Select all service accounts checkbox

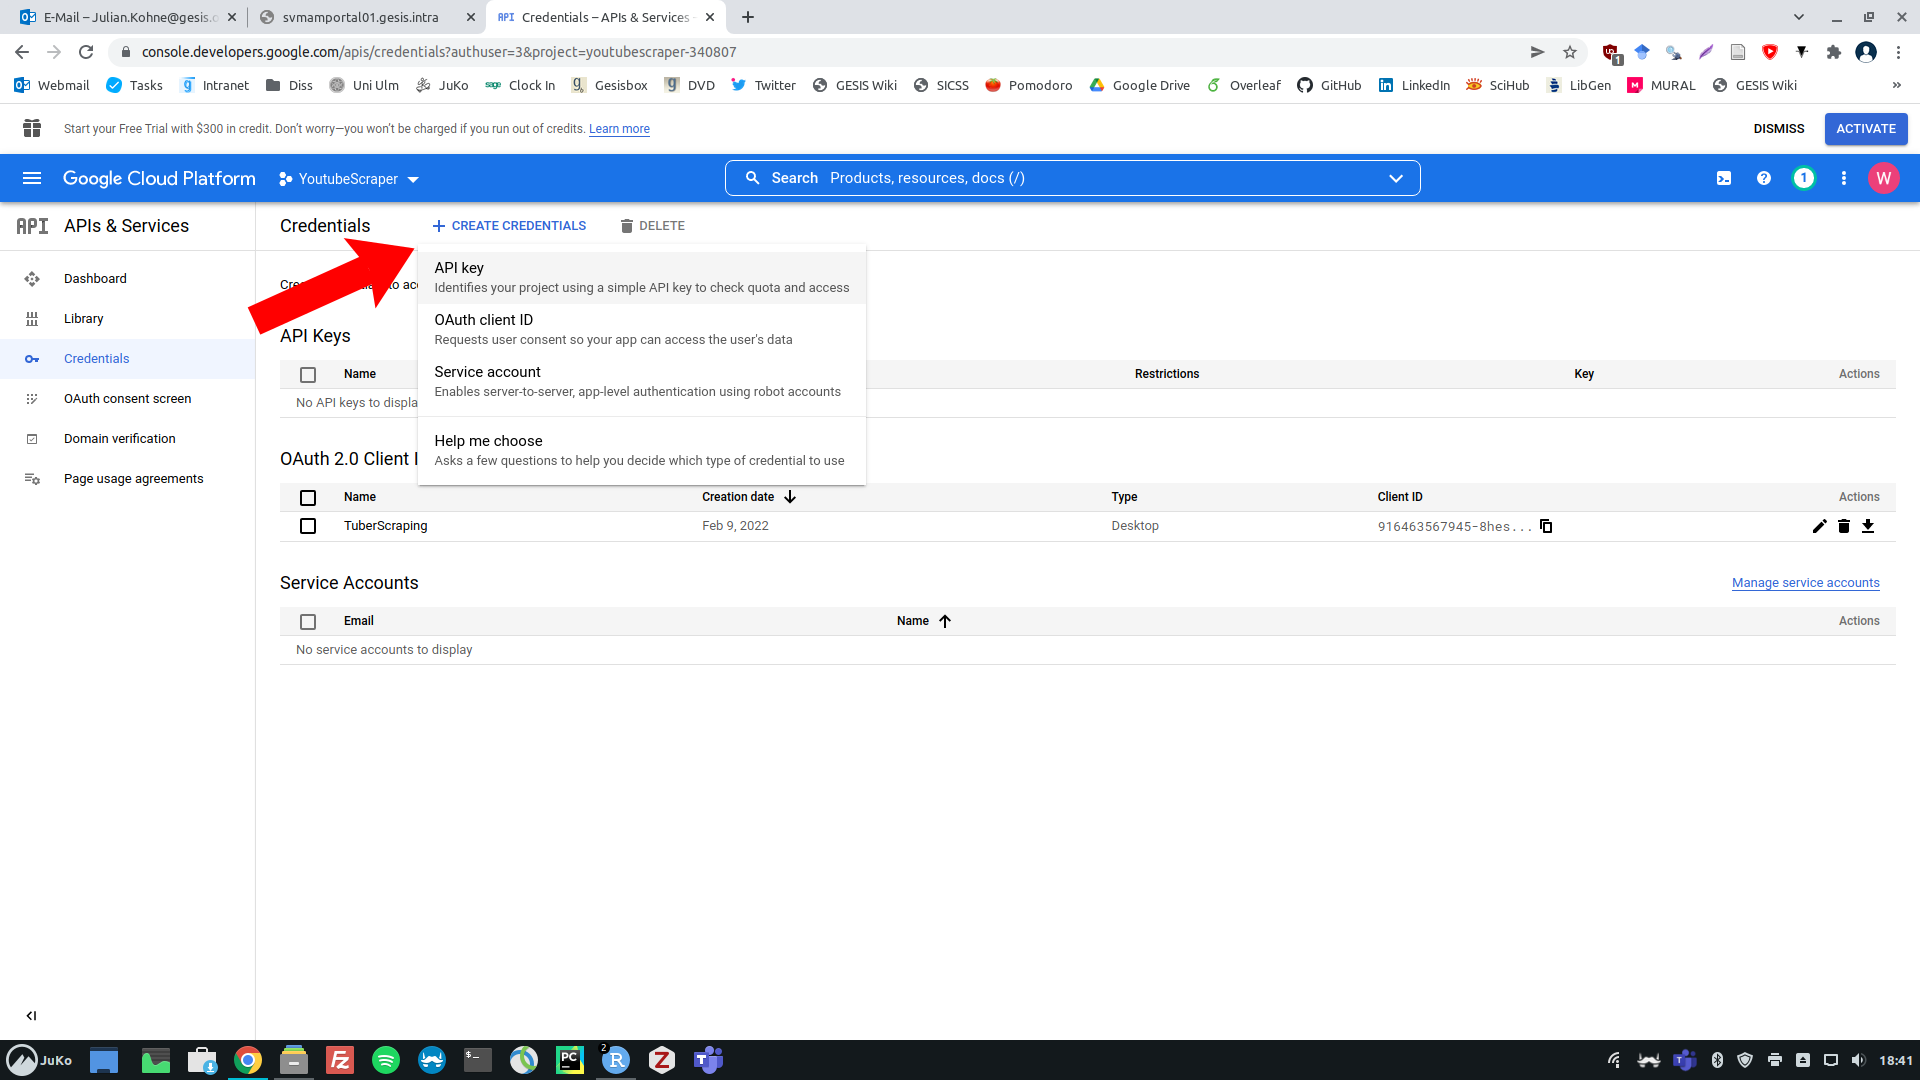308,621
